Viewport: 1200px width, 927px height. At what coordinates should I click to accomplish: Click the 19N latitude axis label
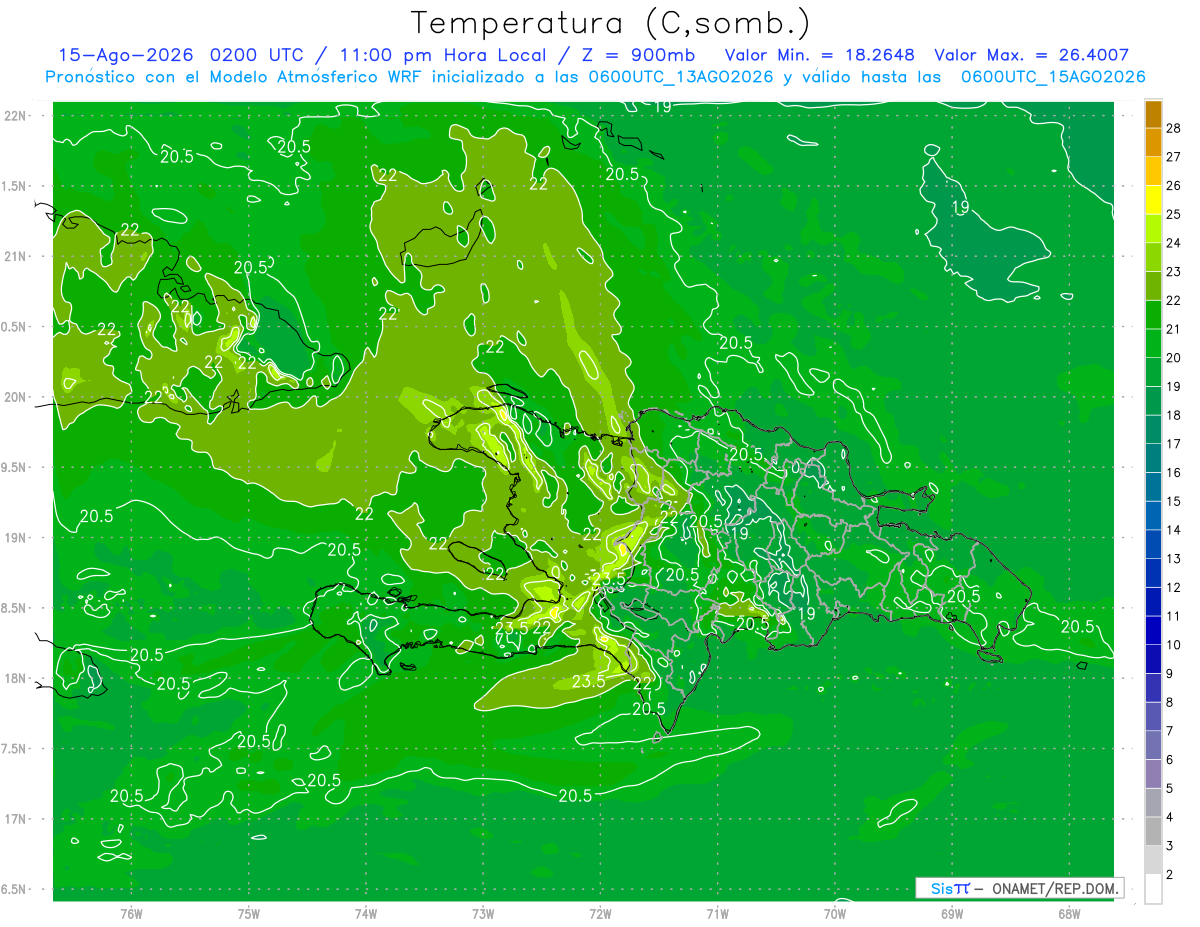tap(16, 537)
